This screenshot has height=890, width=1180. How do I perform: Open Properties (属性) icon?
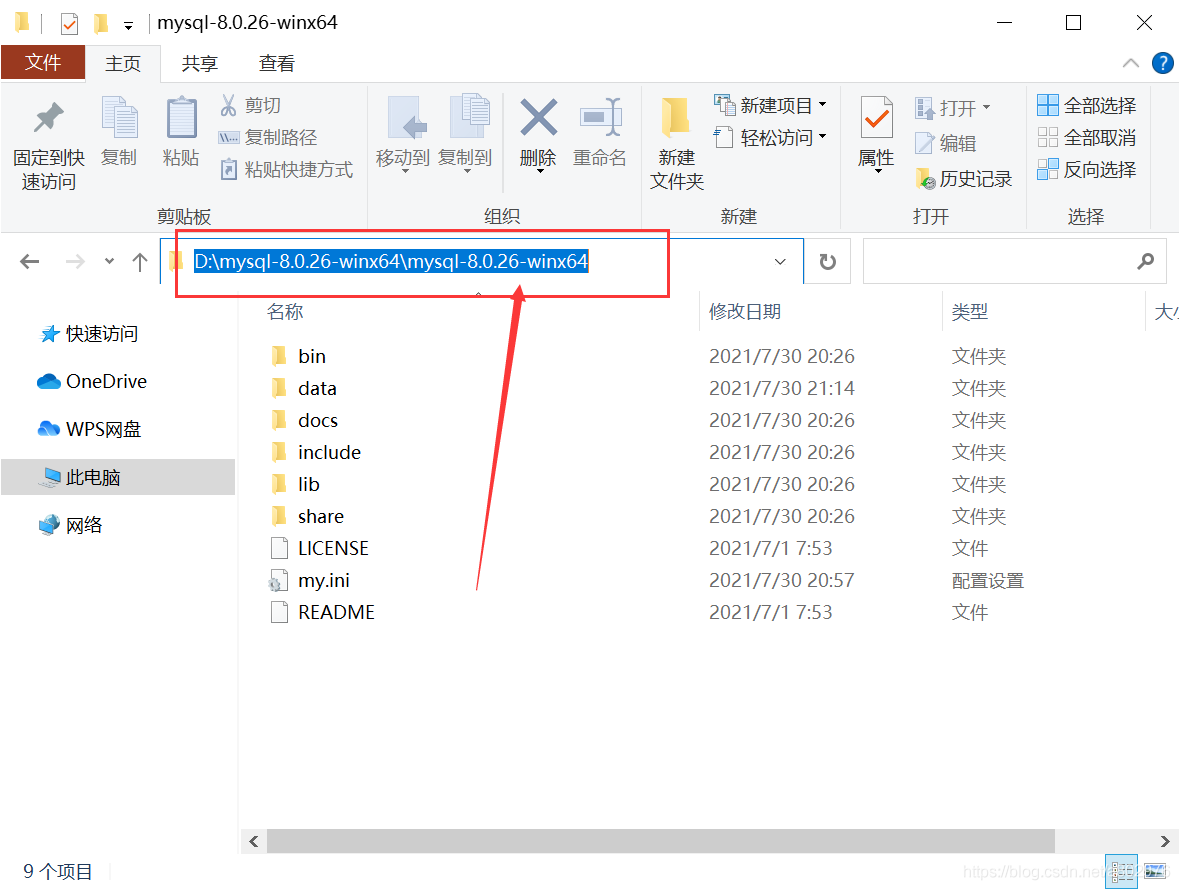click(877, 118)
